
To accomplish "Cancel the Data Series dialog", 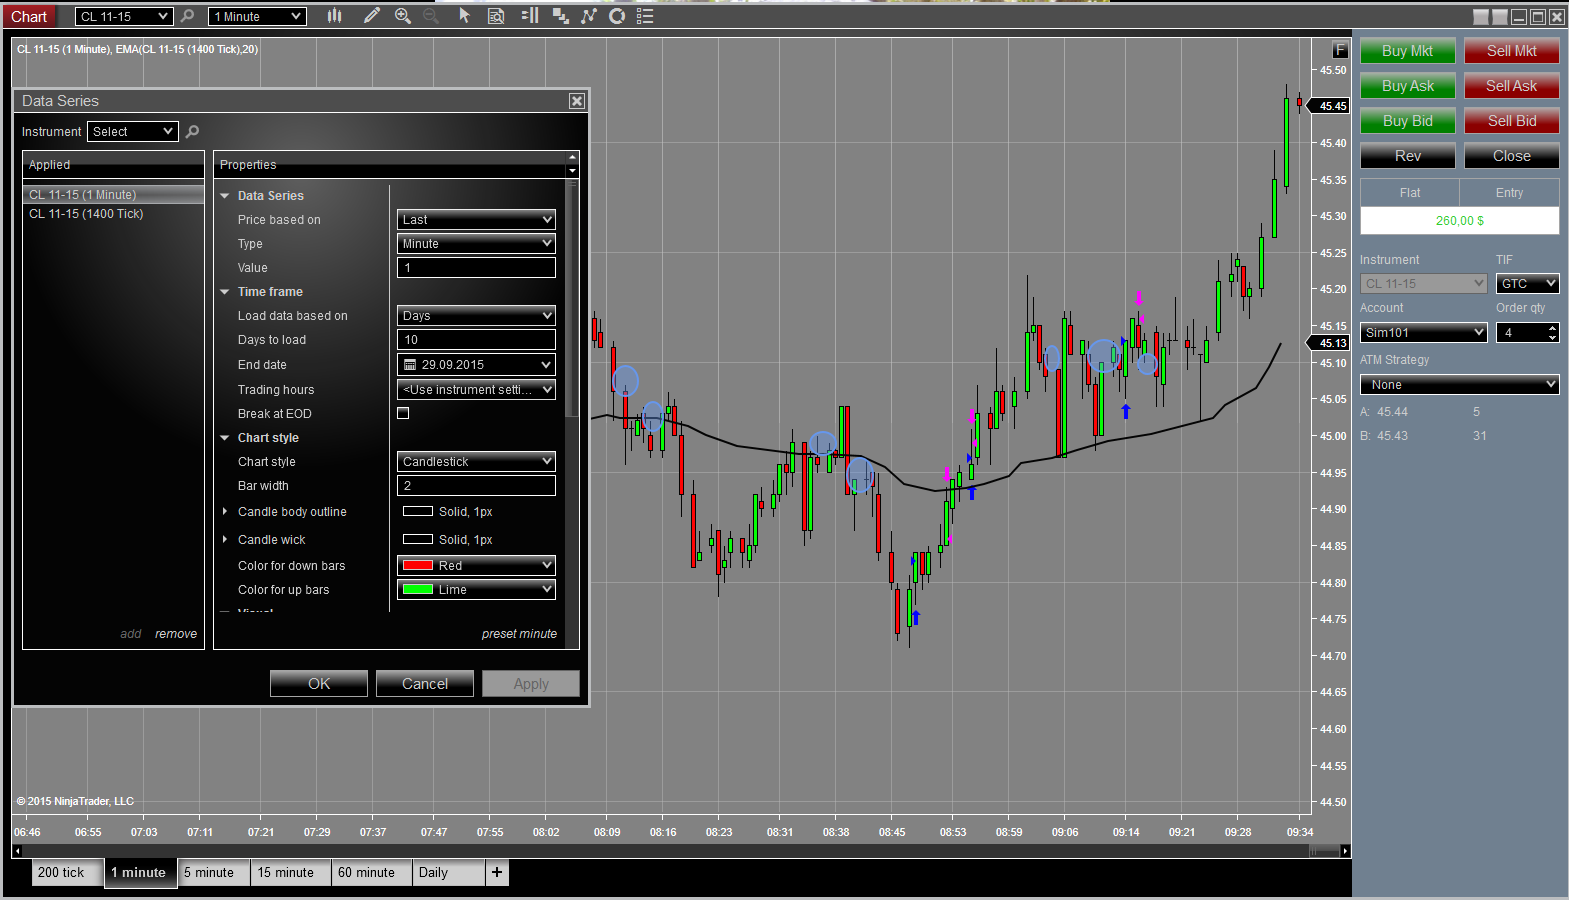I will pos(425,684).
